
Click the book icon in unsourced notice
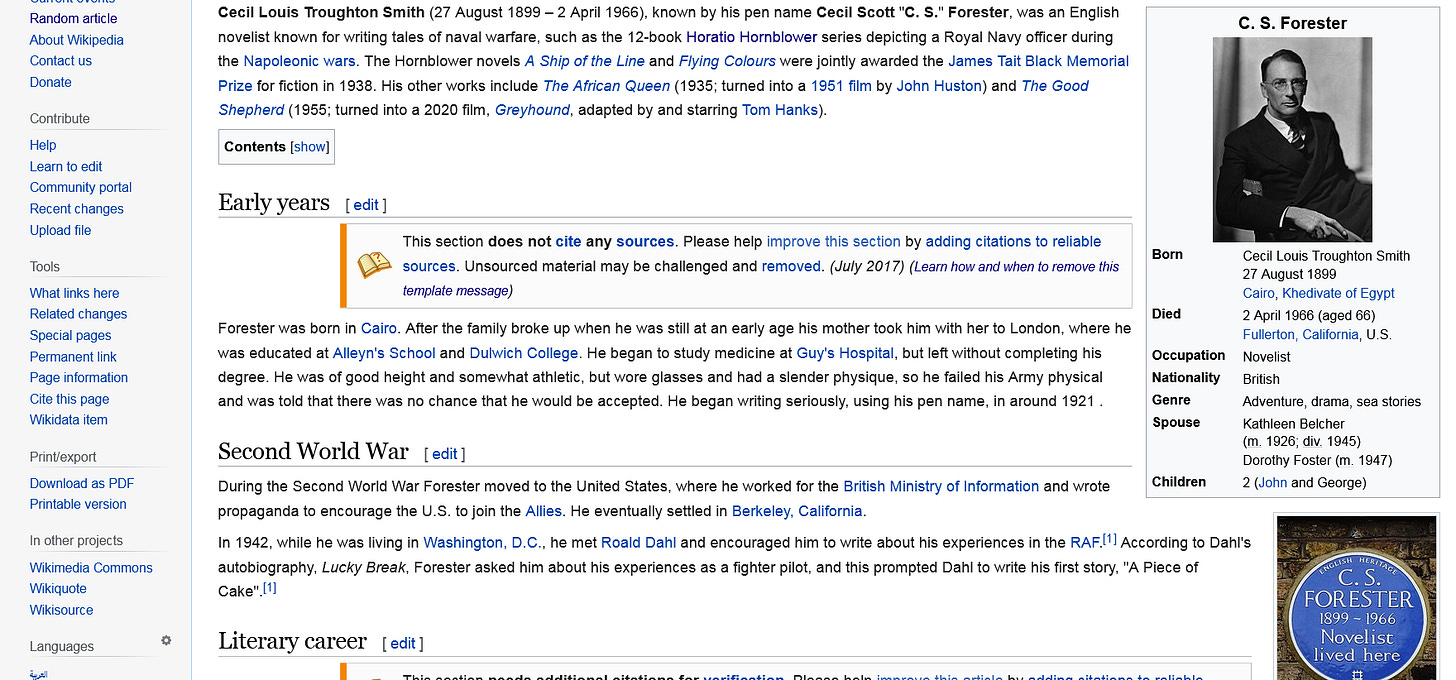pos(375,265)
